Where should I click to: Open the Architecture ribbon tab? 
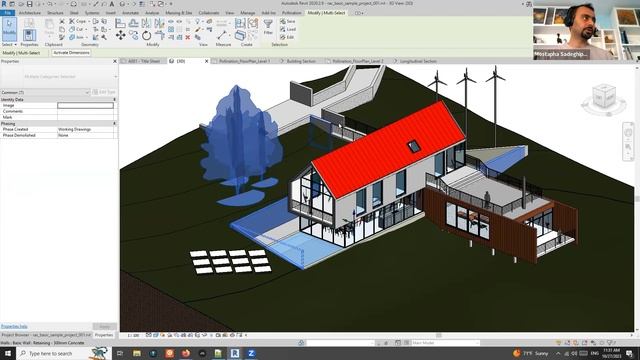[x=30, y=13]
